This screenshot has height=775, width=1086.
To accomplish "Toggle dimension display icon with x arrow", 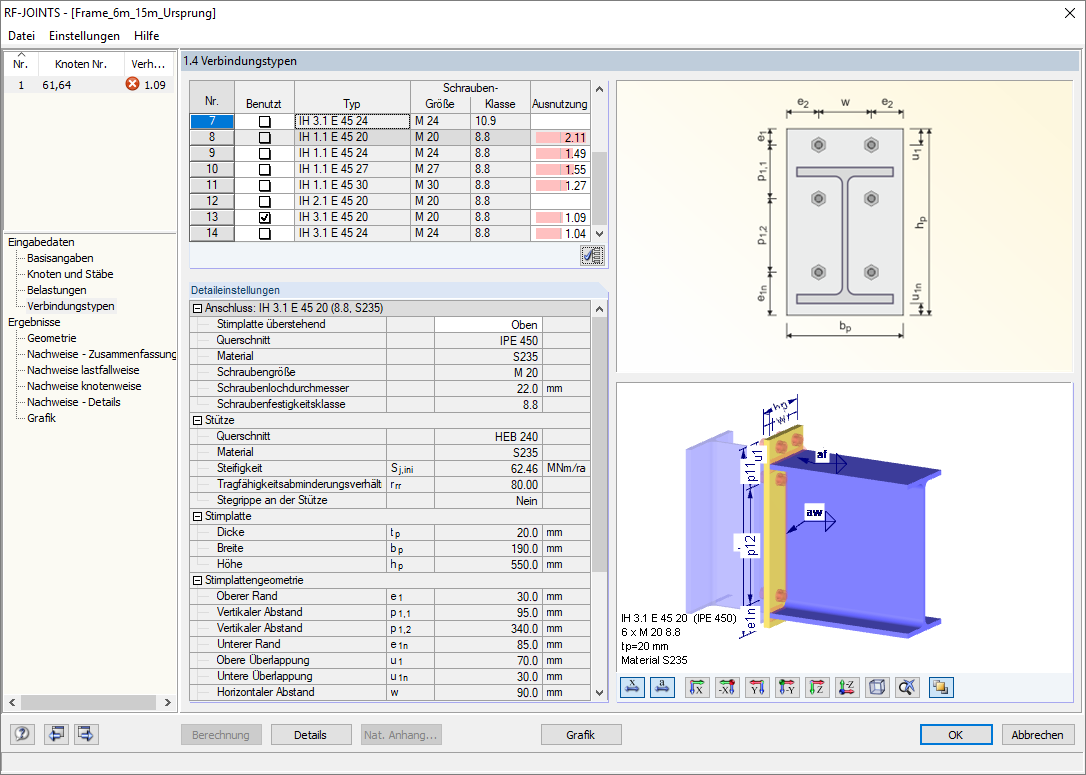I will [x=632, y=687].
